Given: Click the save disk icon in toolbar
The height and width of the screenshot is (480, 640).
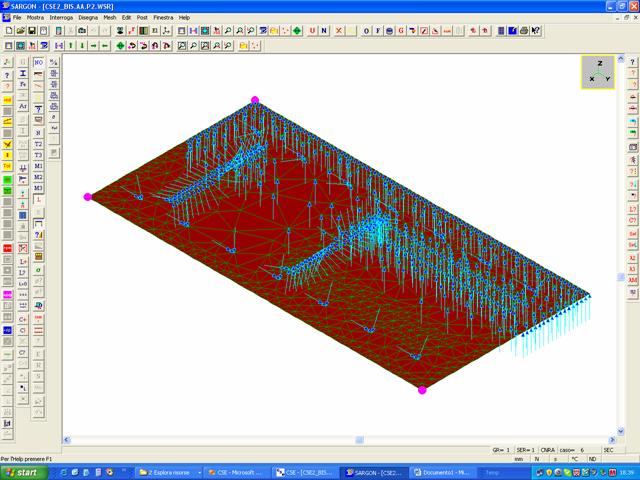Looking at the screenshot, I should (x=32, y=31).
